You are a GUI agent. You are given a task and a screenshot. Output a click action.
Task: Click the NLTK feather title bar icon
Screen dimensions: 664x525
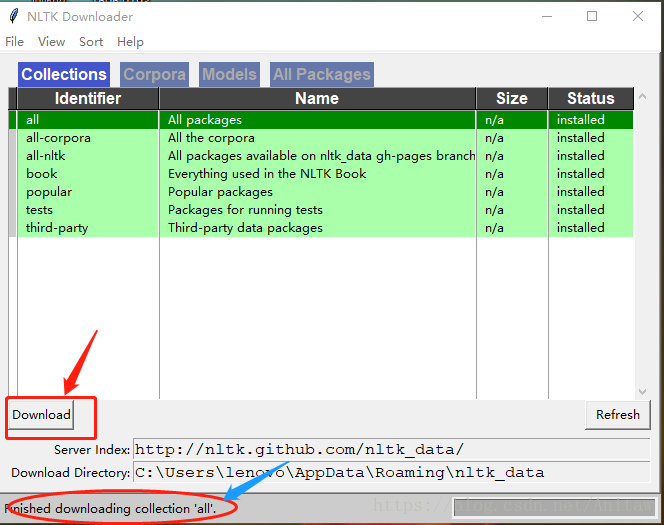[x=14, y=16]
